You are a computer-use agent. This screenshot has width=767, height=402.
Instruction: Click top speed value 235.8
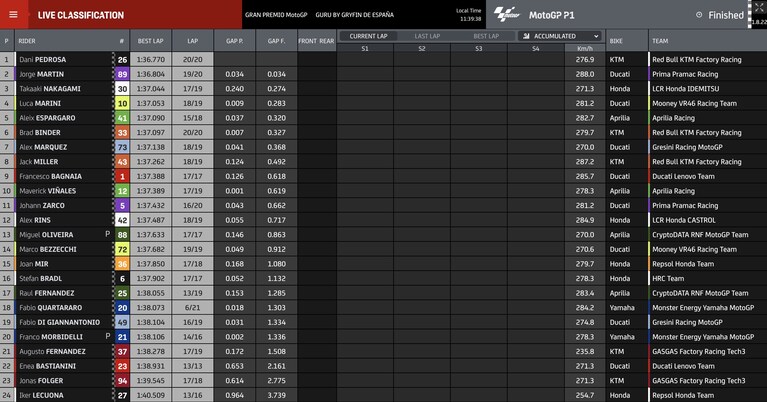click(x=585, y=352)
